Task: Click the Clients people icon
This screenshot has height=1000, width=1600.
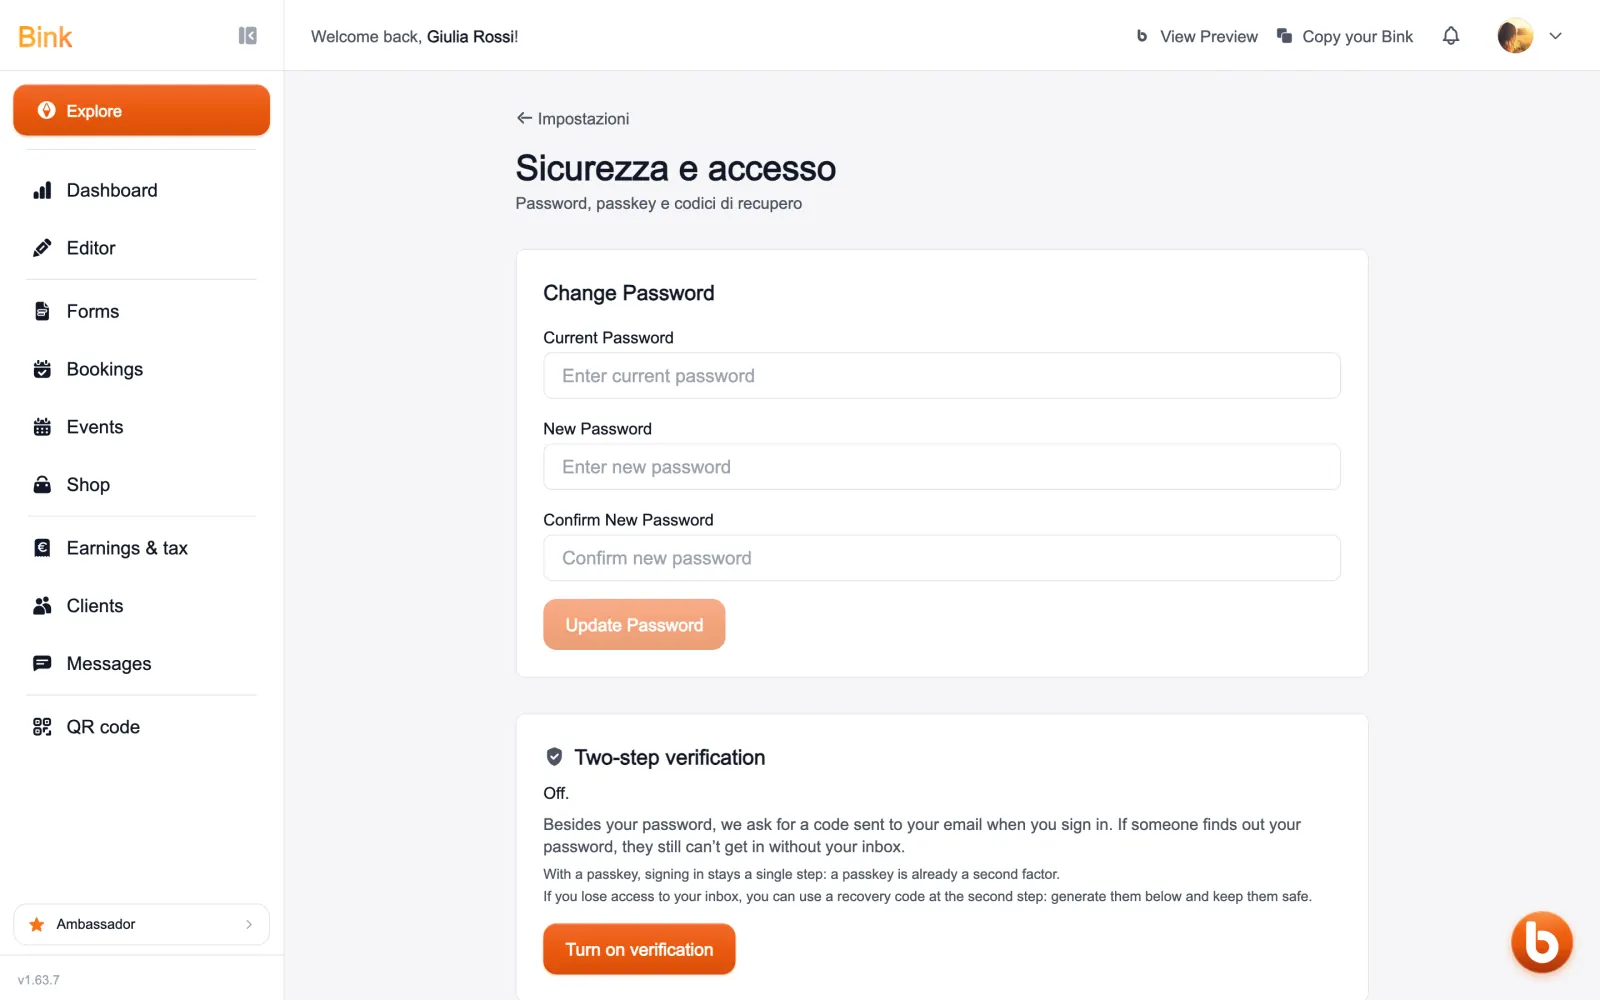Action: [42, 606]
